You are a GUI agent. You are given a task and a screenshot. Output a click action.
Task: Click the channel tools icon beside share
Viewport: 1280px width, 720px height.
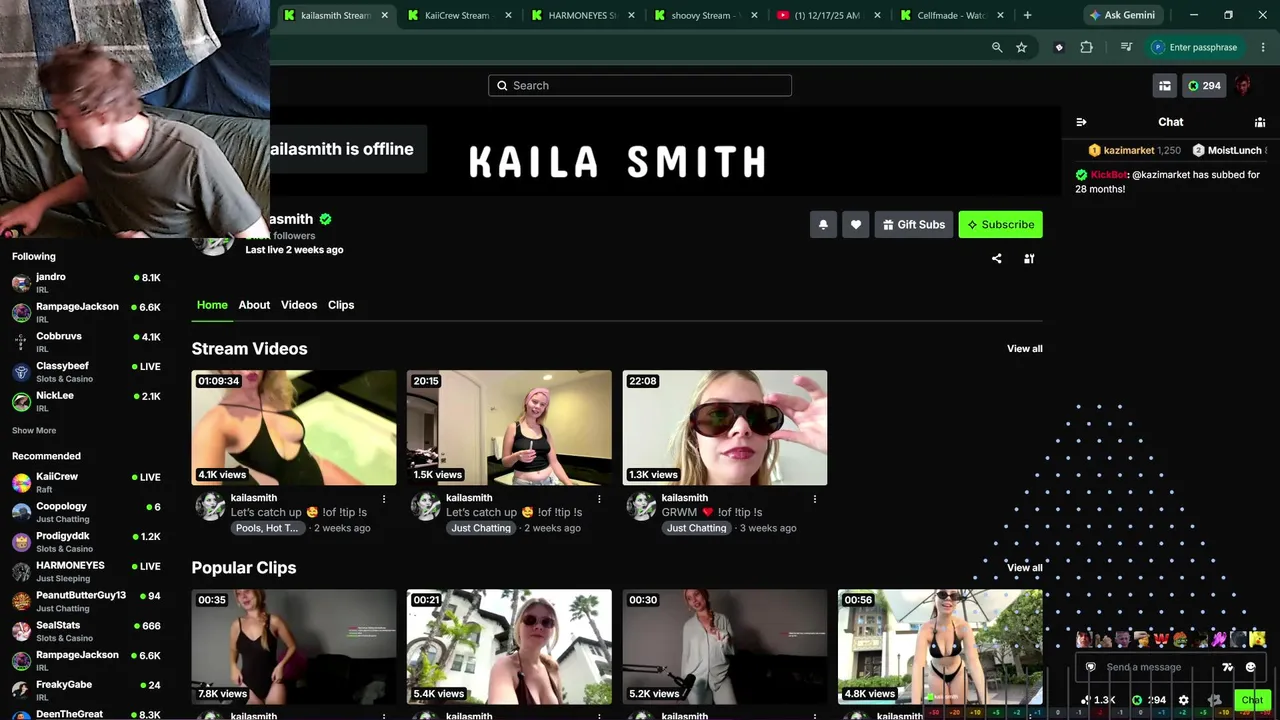(1029, 258)
